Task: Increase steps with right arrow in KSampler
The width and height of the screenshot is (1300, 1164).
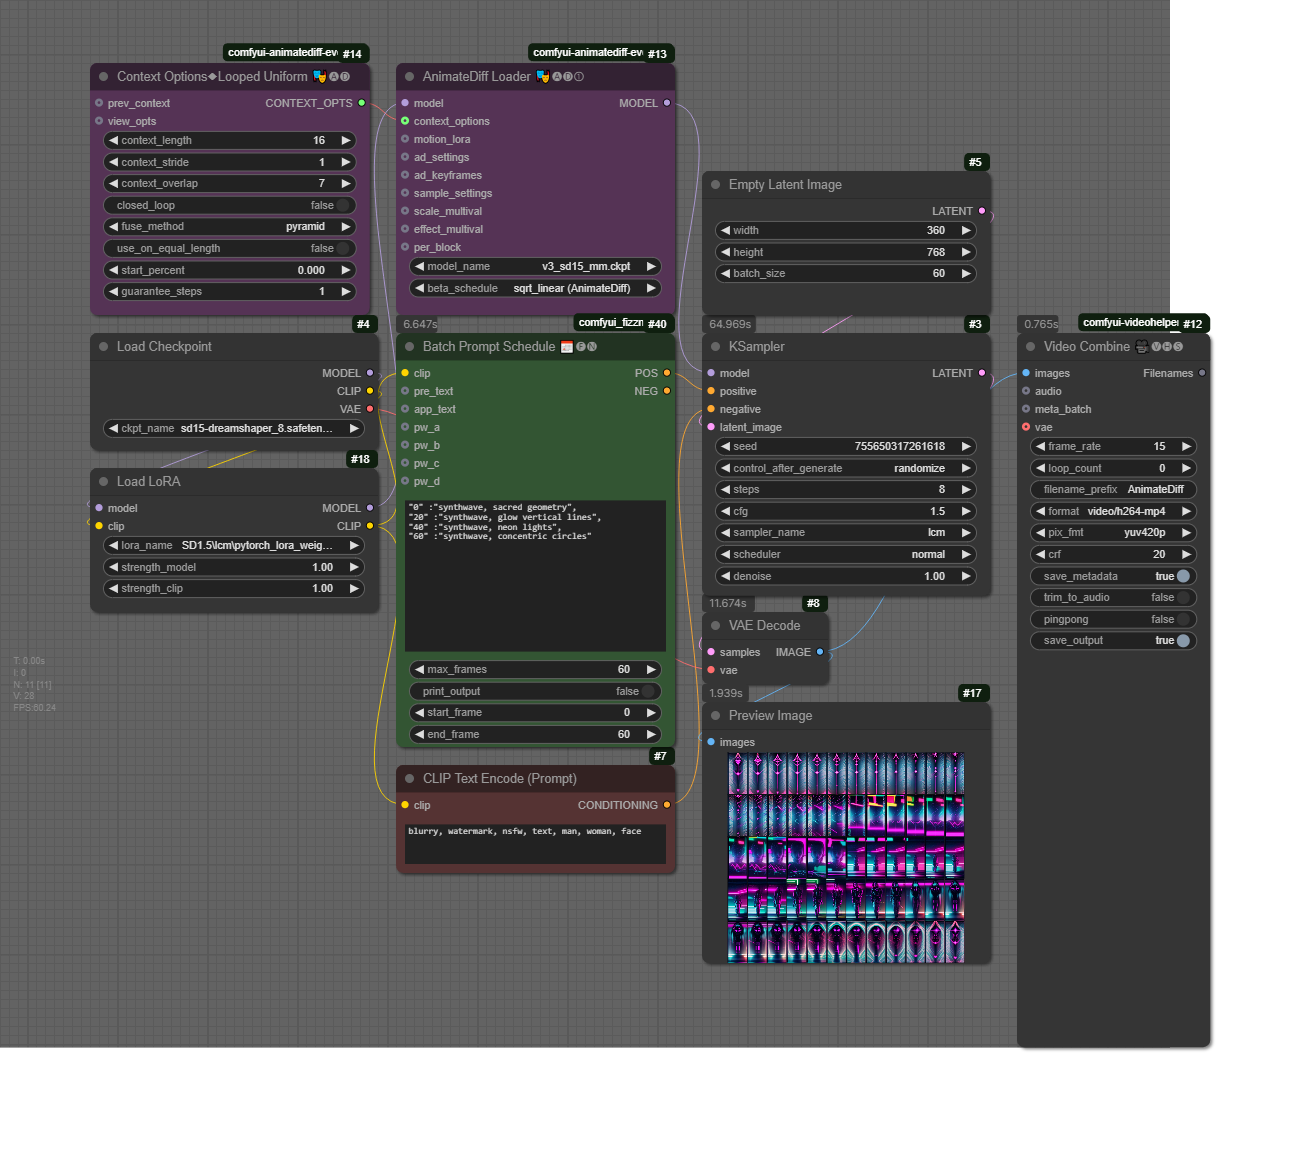Action: pos(966,490)
